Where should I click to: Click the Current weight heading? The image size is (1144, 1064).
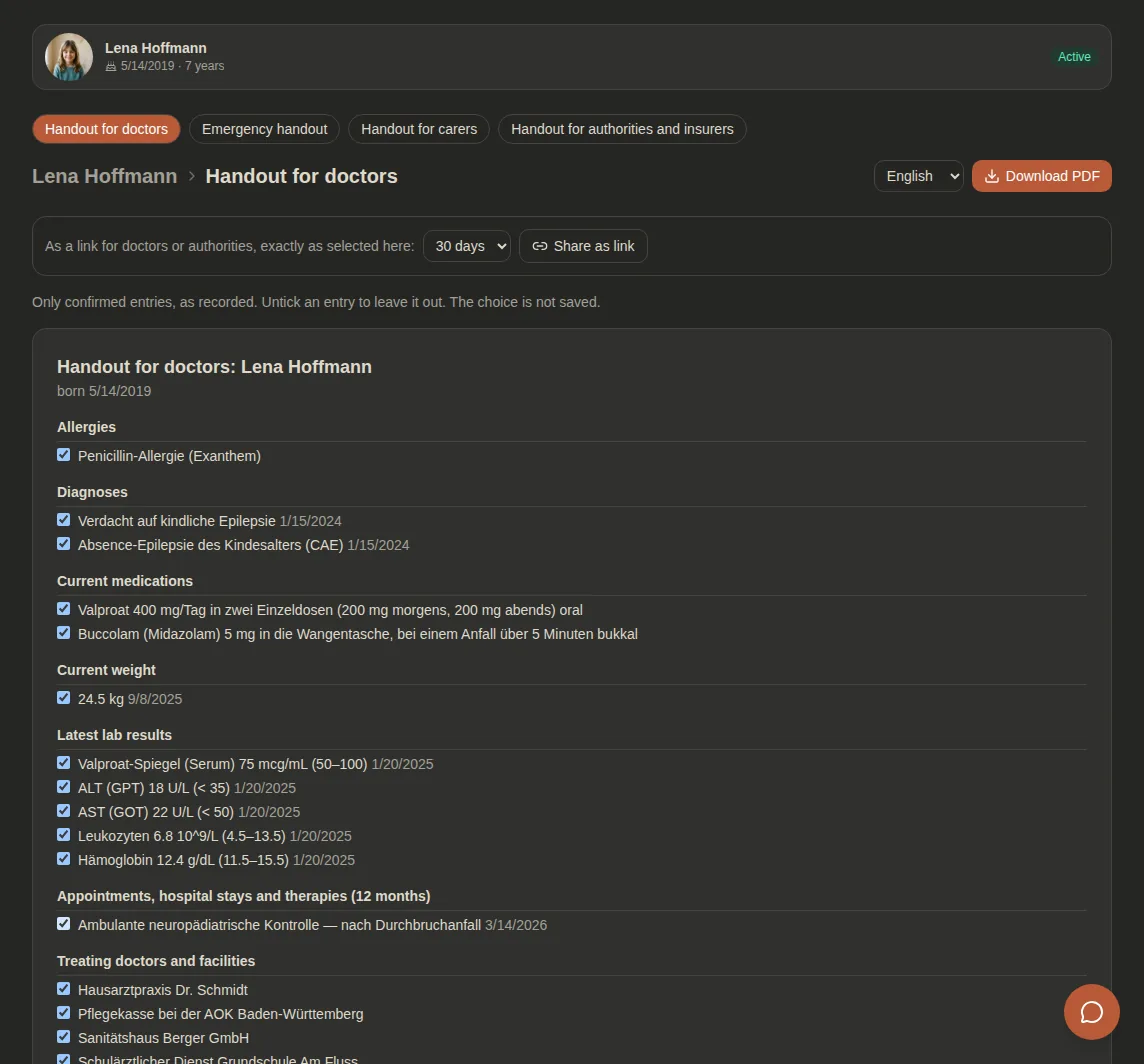click(107, 670)
